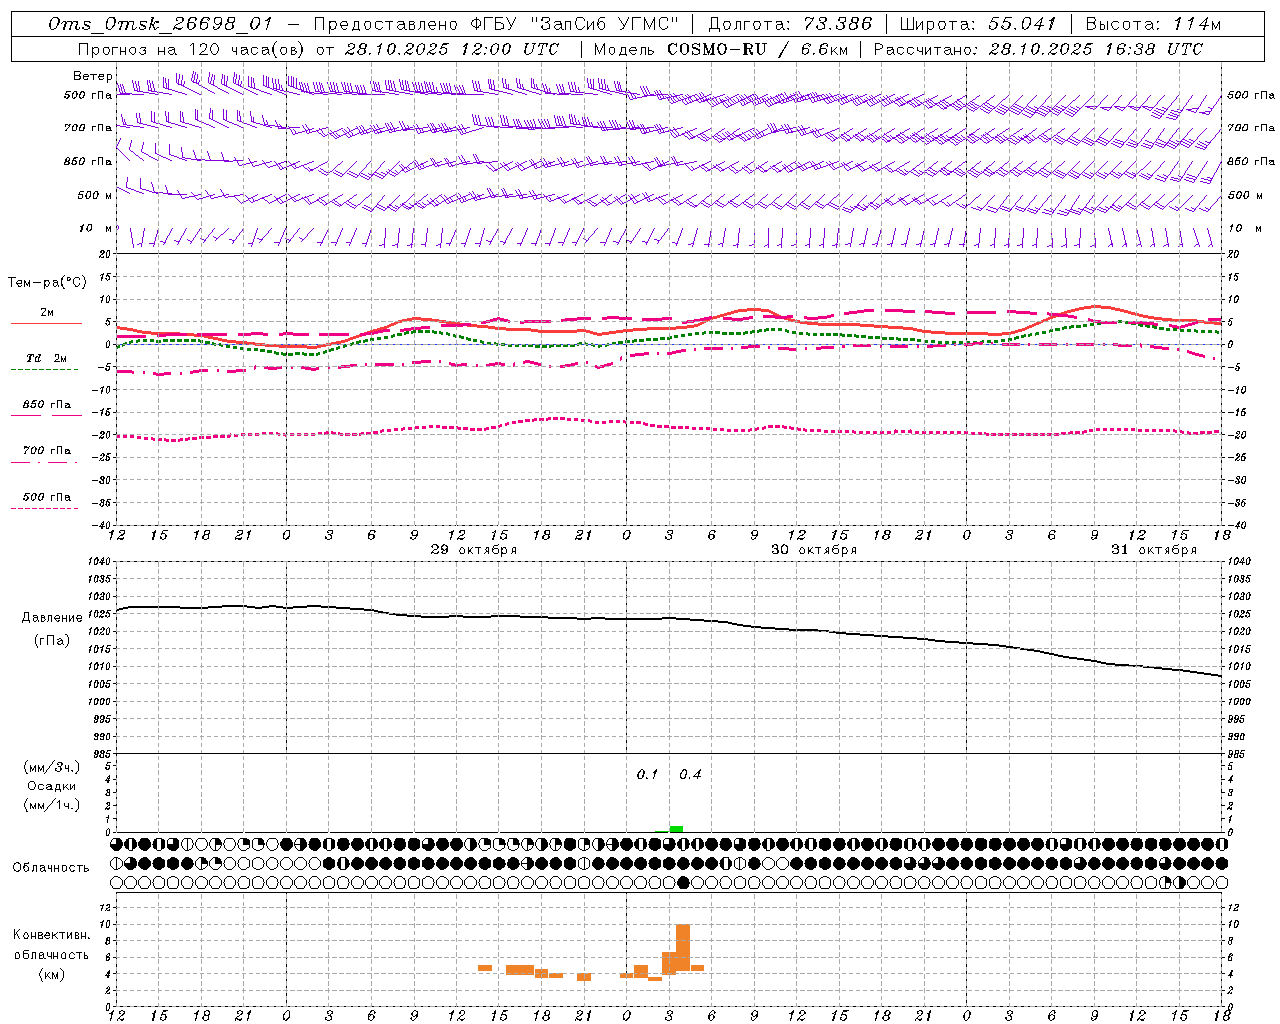Select the text Предоставлено ФГБУ "ЗапСиб УГМС"
Image resolution: width=1280 pixels, height=1024 pixels.
tap(496, 24)
